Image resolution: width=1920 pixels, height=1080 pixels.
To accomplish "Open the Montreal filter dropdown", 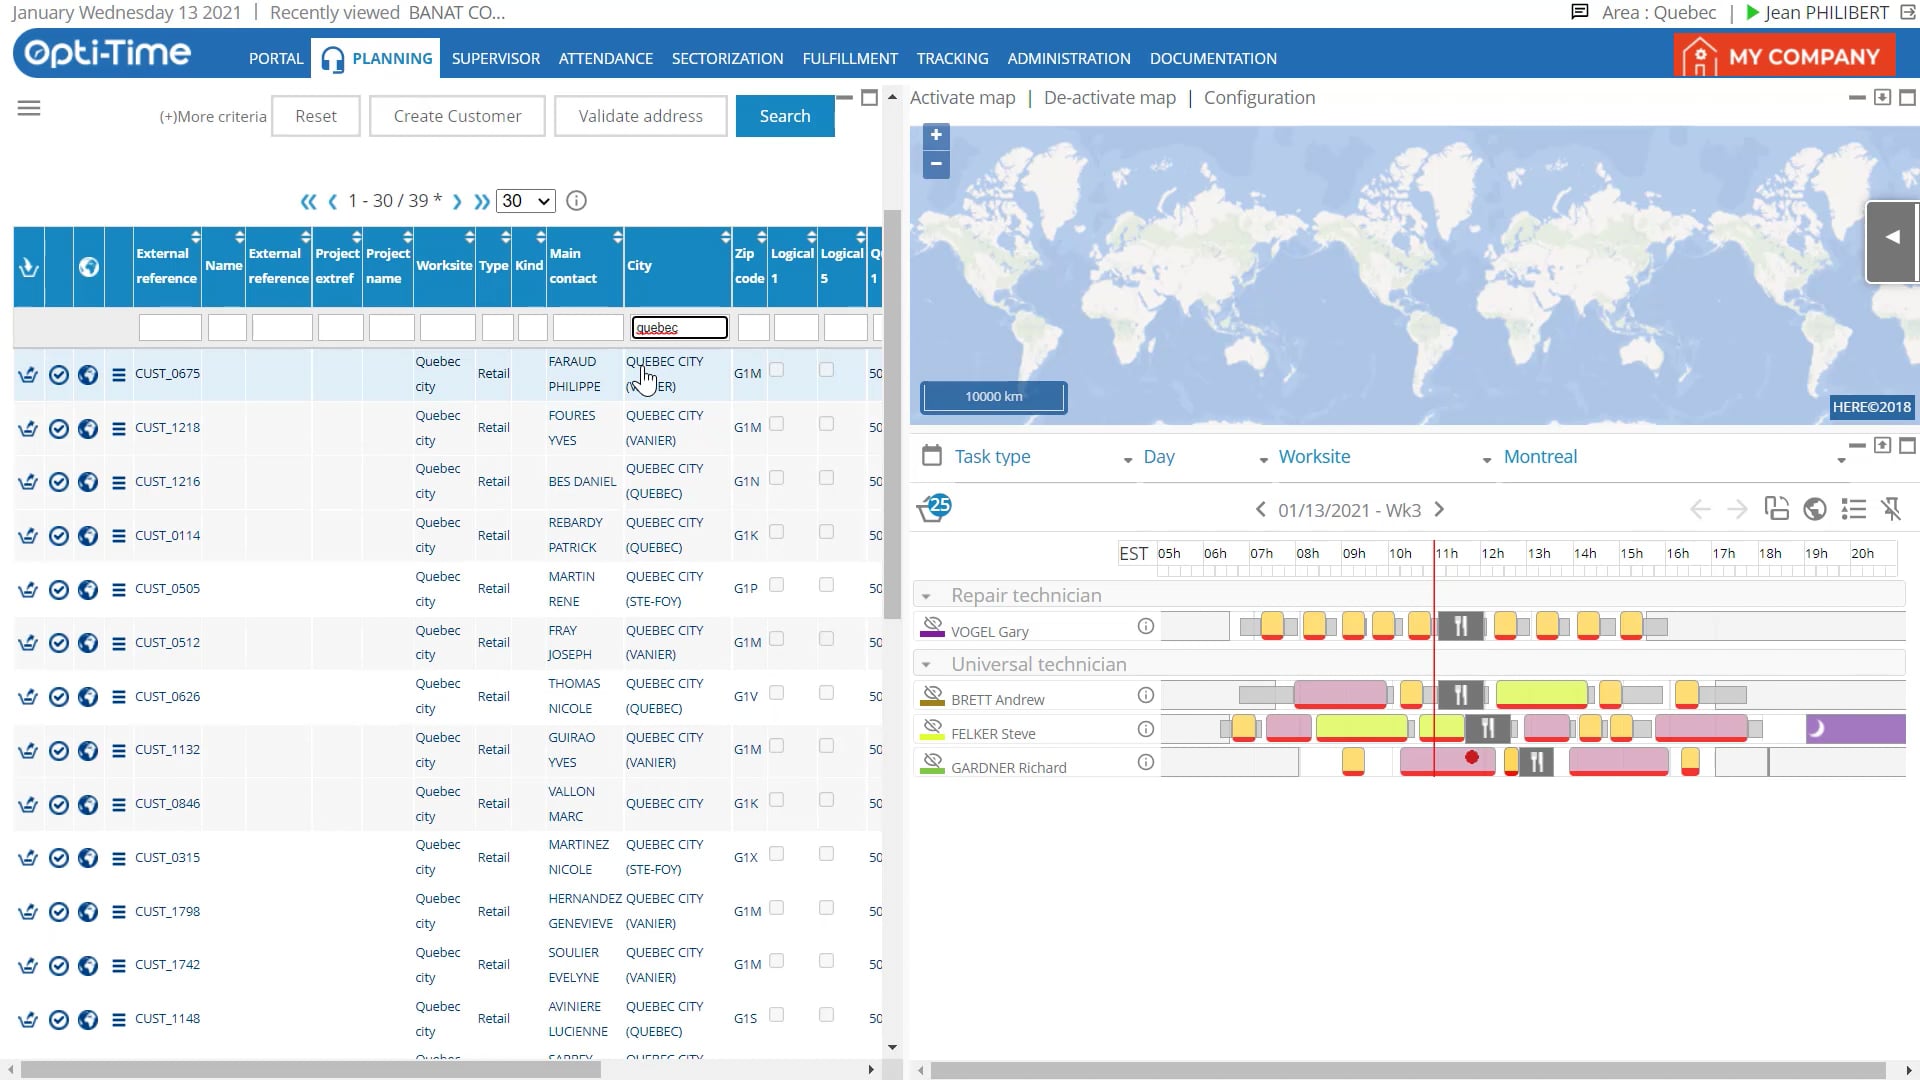I will [x=1842, y=458].
